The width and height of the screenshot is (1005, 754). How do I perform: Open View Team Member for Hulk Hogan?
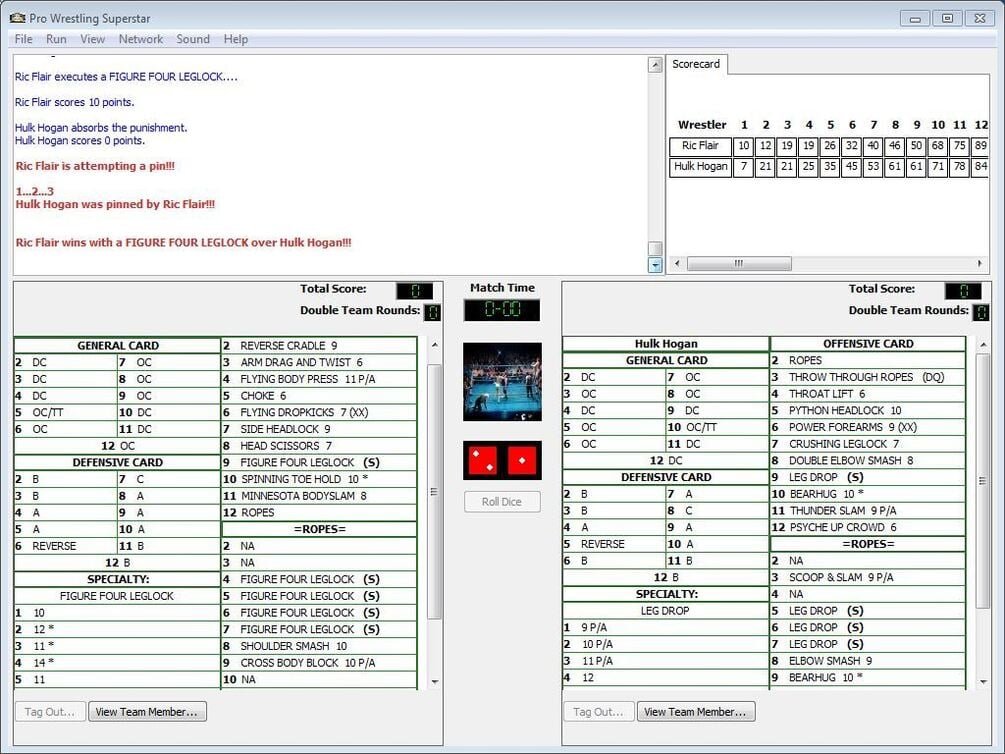click(696, 712)
